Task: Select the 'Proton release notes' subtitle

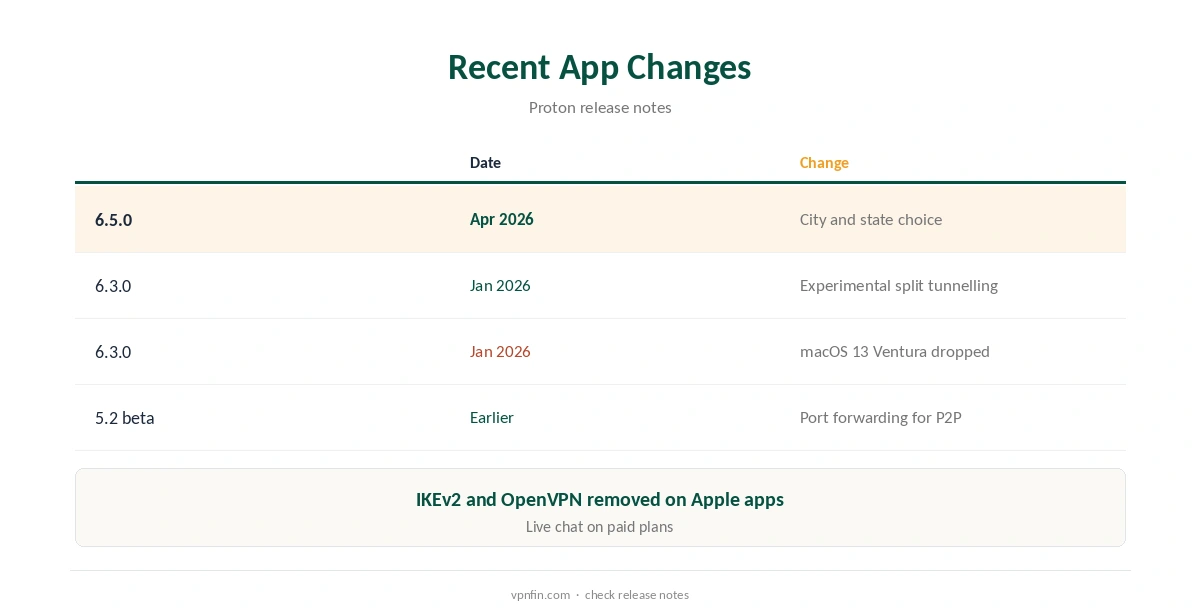Action: 600,107
